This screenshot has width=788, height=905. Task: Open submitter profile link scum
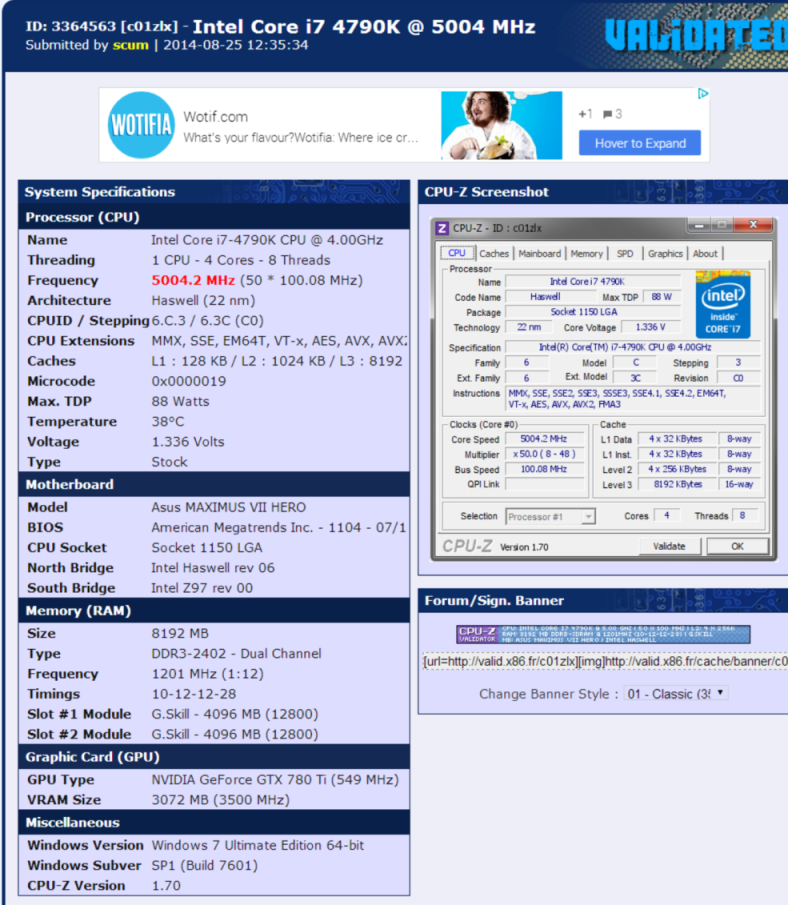pos(130,45)
